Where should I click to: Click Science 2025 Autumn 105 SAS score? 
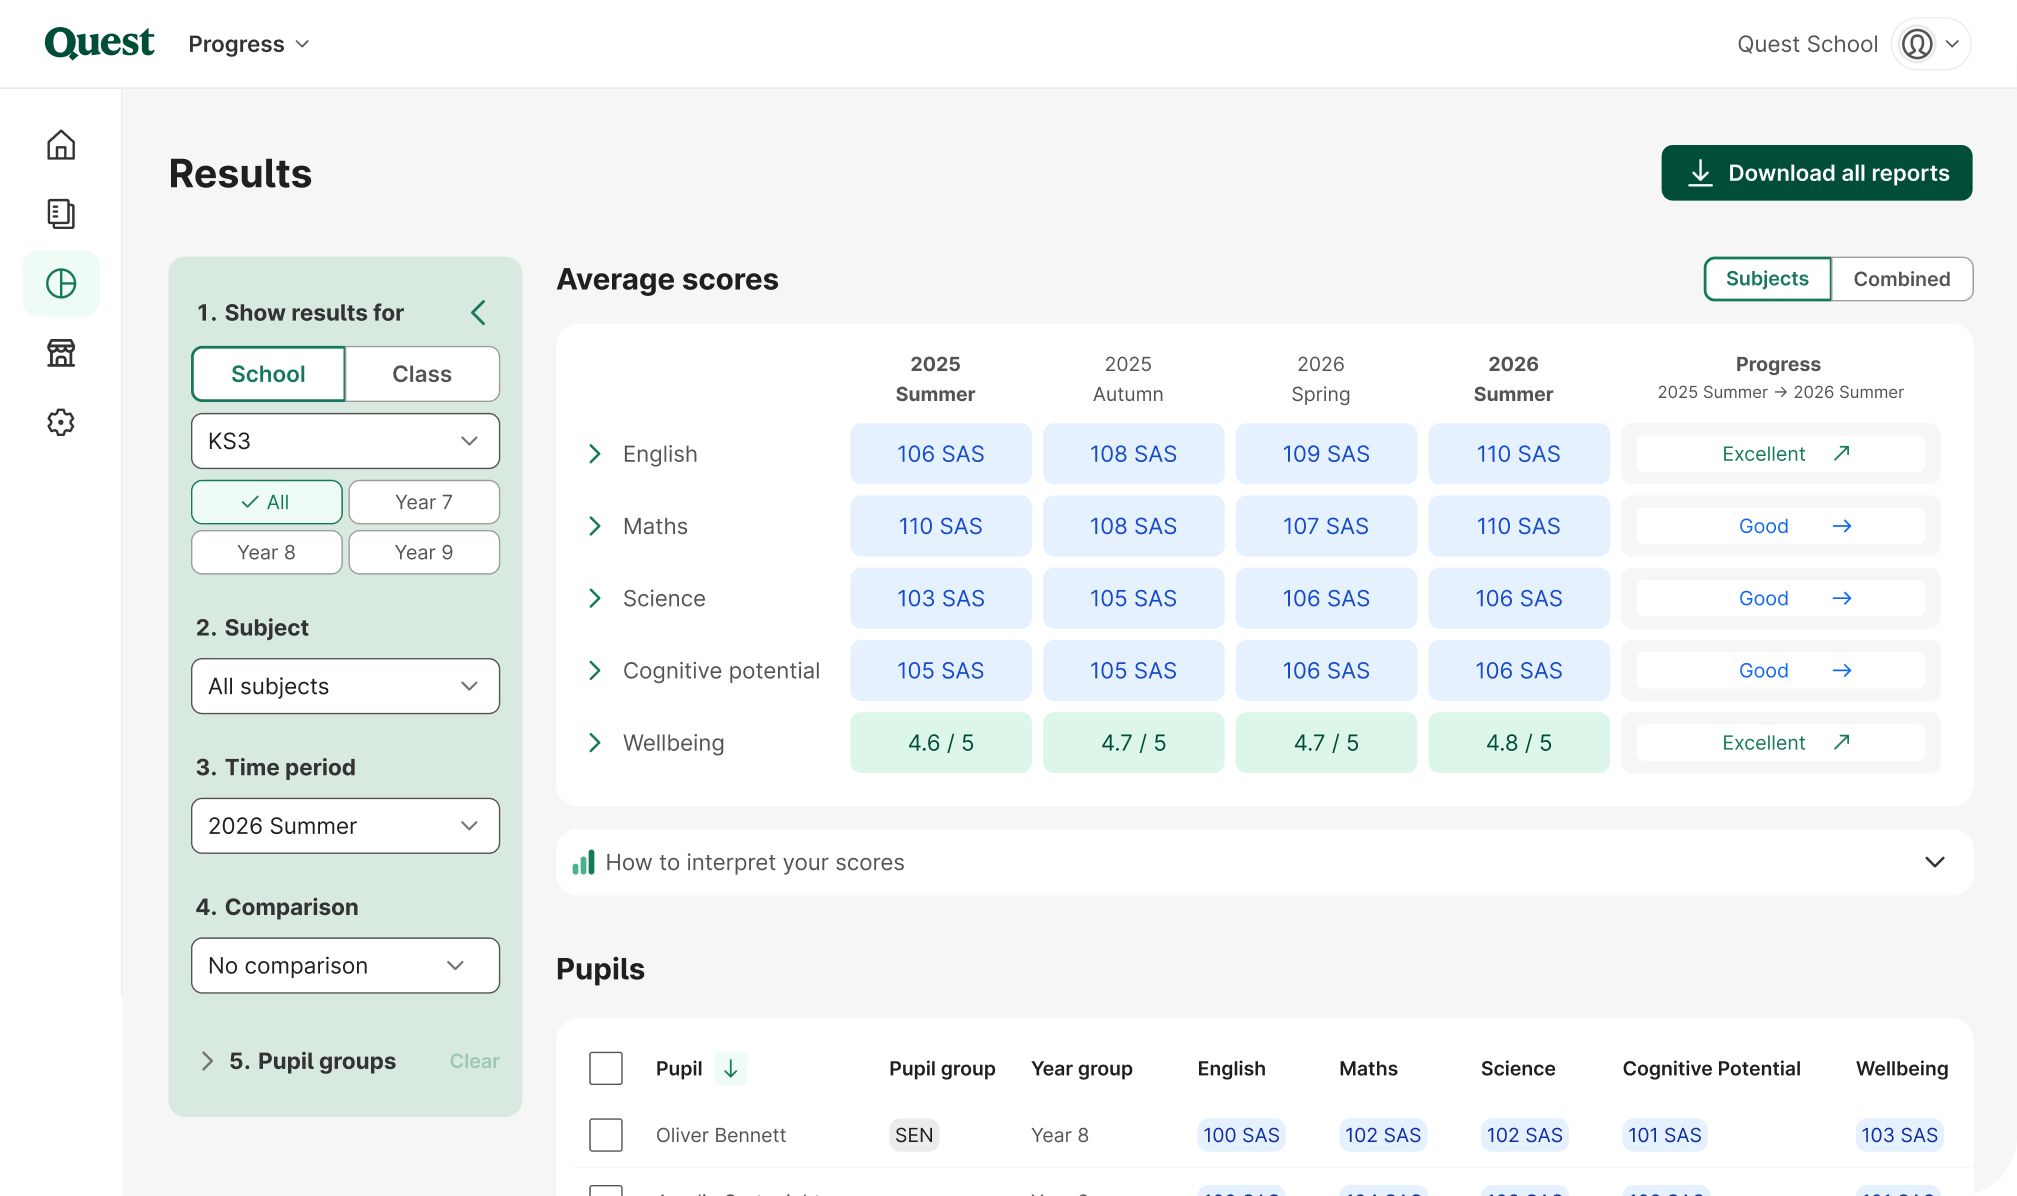point(1133,598)
